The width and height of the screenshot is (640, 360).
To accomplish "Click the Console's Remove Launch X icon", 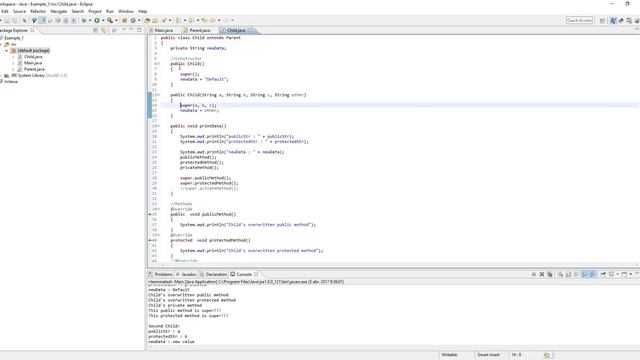I will click(x=542, y=274).
